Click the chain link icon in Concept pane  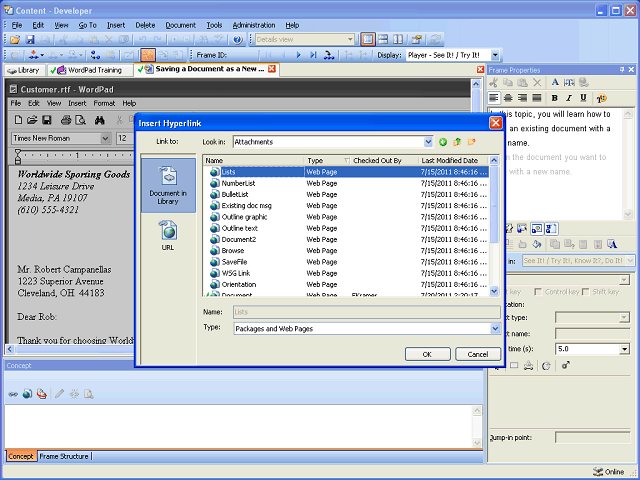point(13,394)
